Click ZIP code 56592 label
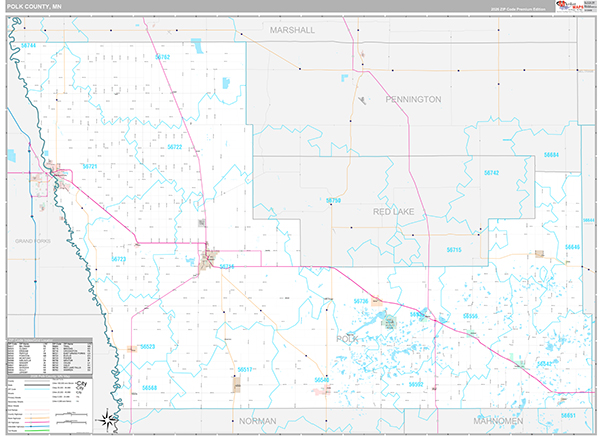The width and height of the screenshot is (600, 436). click(416, 384)
